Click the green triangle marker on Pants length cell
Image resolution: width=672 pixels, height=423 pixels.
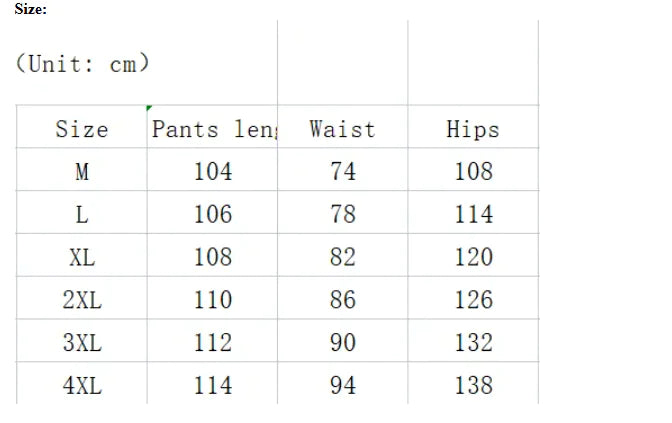[x=150, y=108]
